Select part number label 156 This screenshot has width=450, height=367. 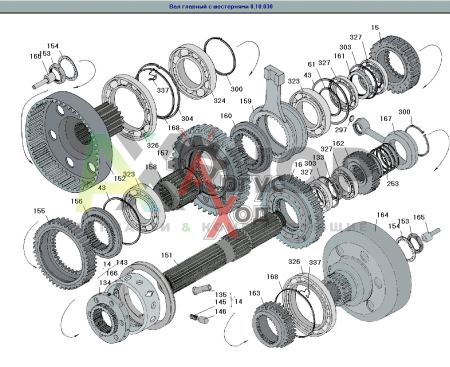(77, 201)
